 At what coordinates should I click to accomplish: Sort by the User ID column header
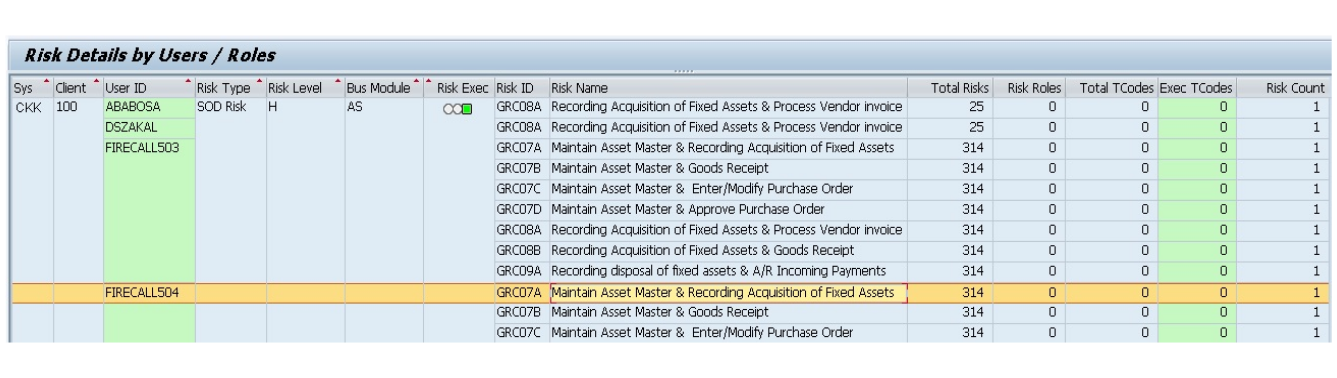pyautogui.click(x=148, y=88)
